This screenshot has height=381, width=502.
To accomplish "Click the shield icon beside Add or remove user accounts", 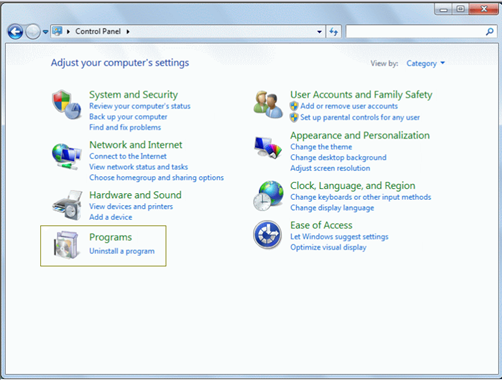I will coord(294,106).
